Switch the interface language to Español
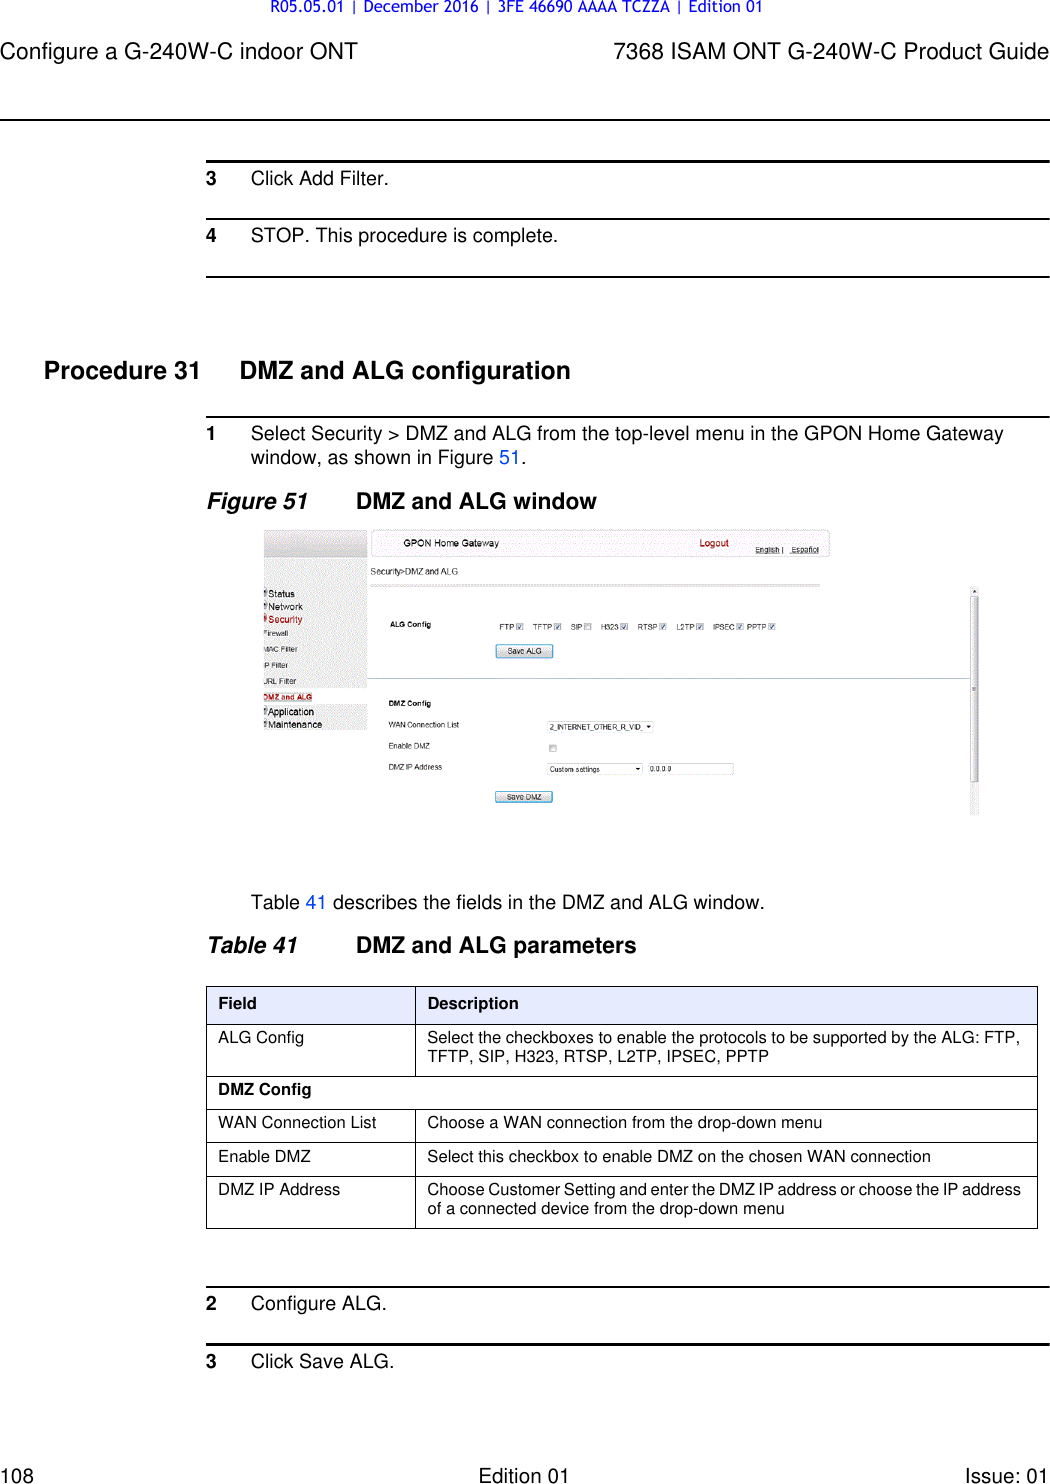 (x=806, y=549)
